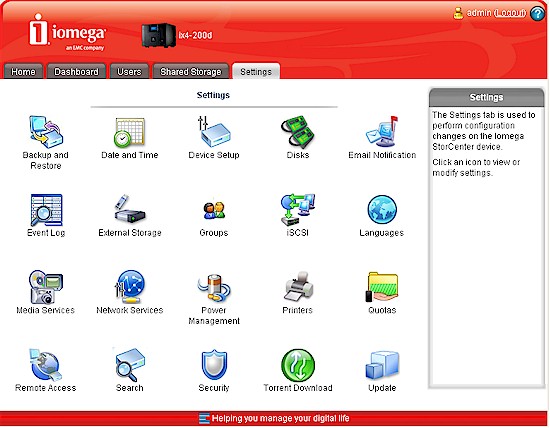The image size is (550, 428).
Task: Click the ix4-200d device name text
Action: [195, 35]
